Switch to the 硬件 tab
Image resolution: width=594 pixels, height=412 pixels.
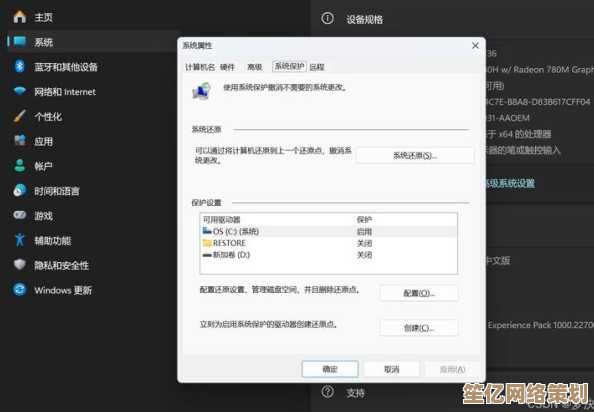[227, 67]
